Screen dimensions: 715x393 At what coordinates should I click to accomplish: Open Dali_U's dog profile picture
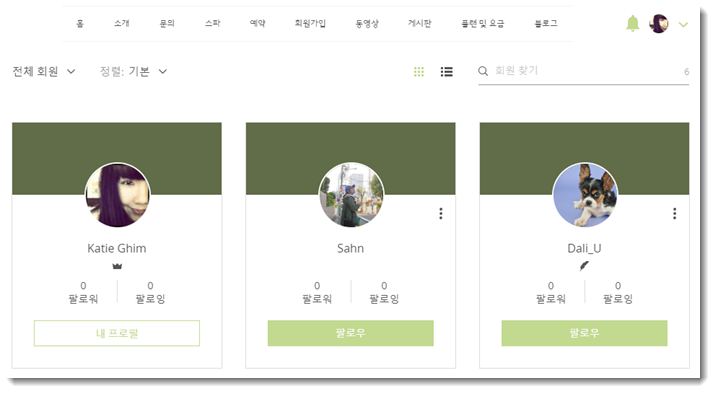pos(585,195)
